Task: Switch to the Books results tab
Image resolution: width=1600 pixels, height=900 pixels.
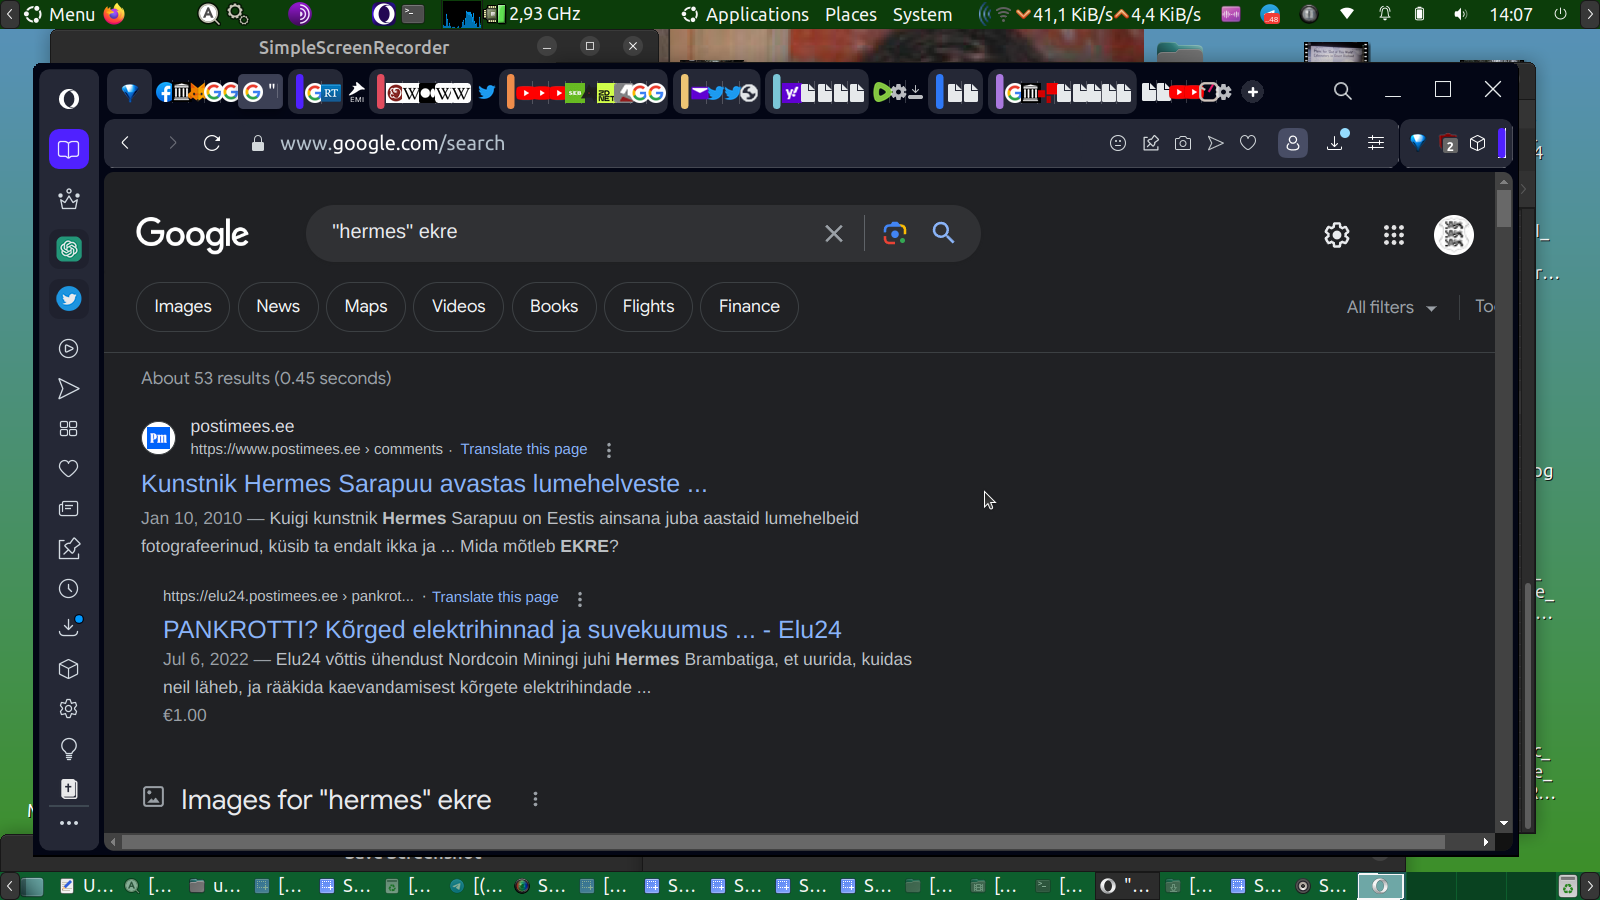Action: [x=554, y=306]
